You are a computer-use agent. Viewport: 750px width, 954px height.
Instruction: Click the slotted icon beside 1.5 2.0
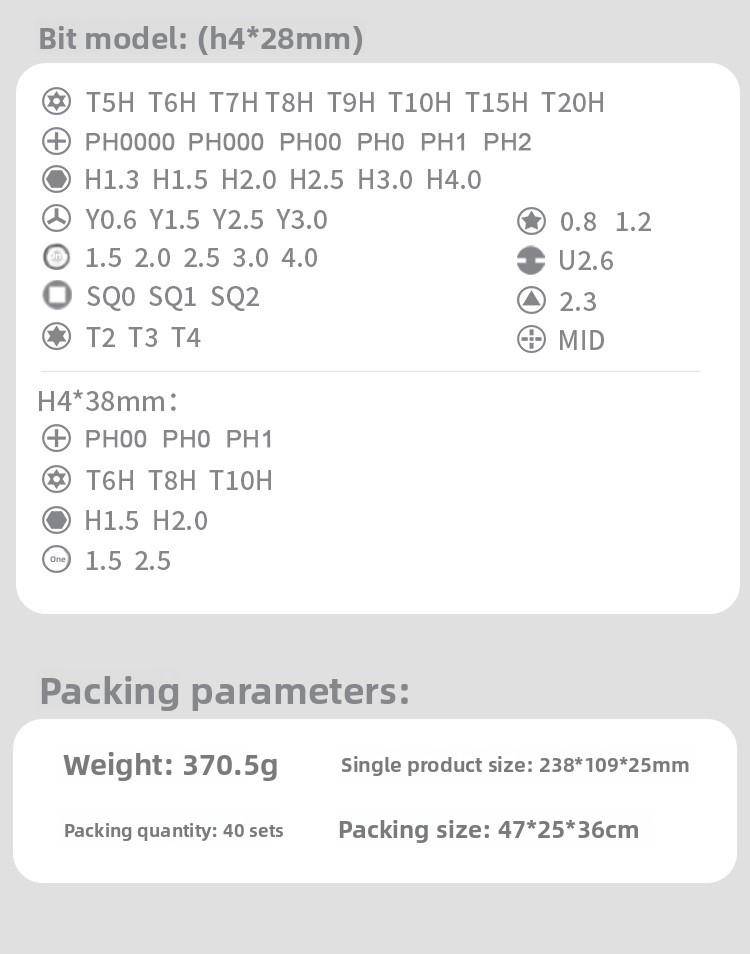tap(57, 257)
